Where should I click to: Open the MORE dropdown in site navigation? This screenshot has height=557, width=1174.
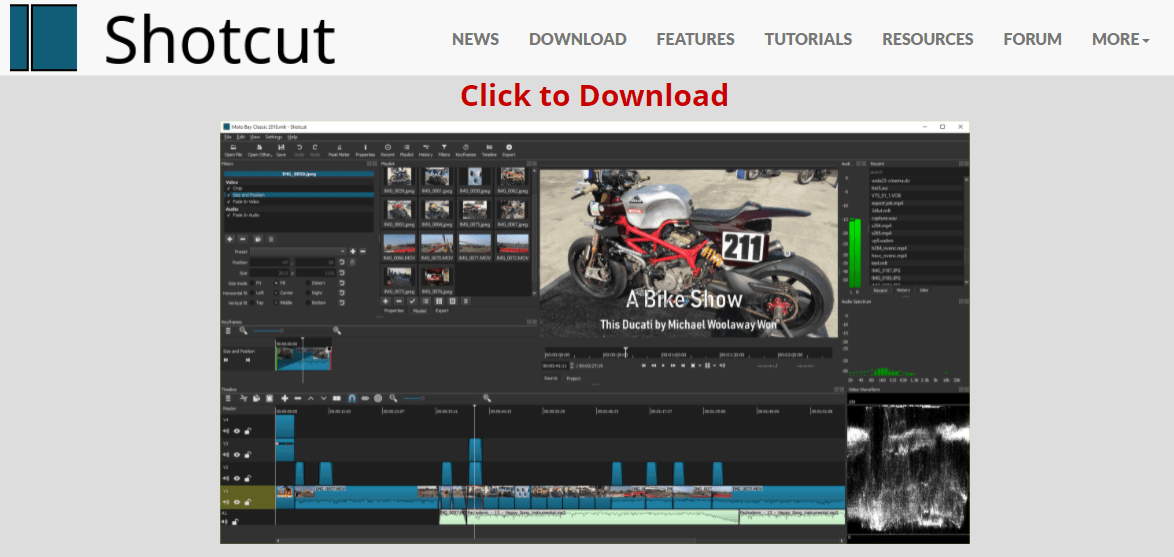tap(1120, 39)
